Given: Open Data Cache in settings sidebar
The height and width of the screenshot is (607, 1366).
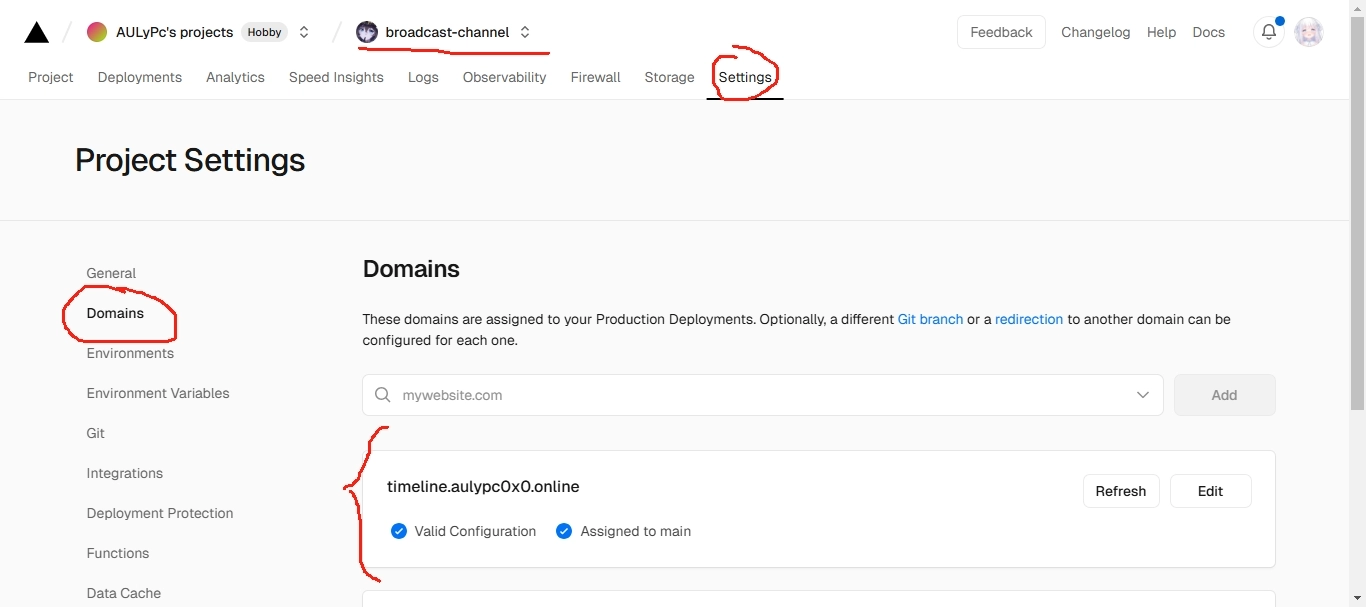Looking at the screenshot, I should tap(124, 593).
